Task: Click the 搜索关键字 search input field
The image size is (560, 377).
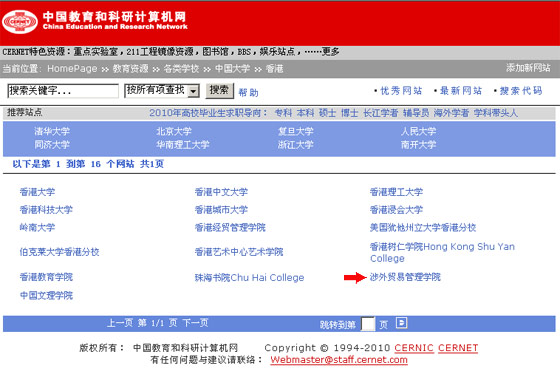Action: (x=63, y=91)
